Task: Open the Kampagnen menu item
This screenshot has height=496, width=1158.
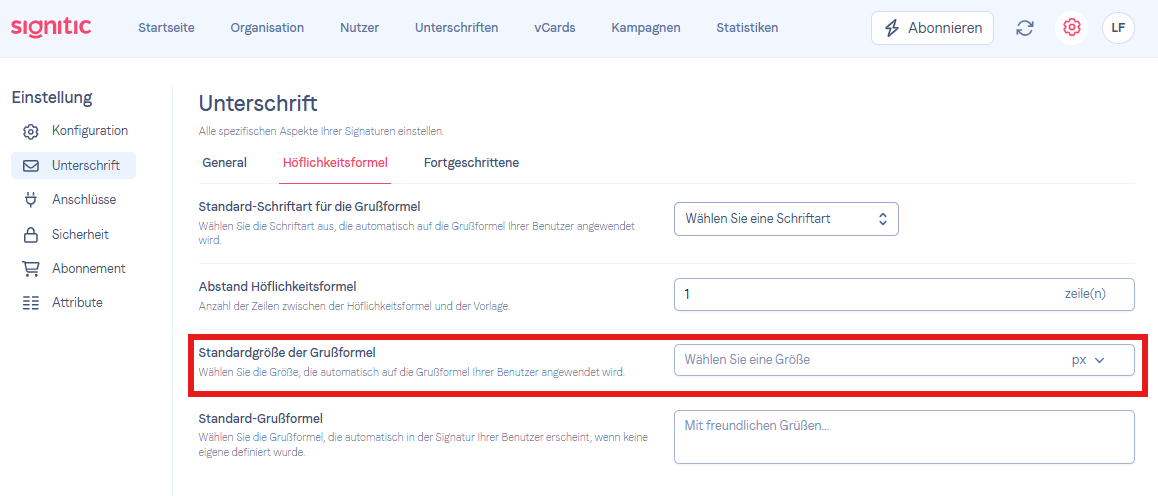Action: tap(645, 28)
